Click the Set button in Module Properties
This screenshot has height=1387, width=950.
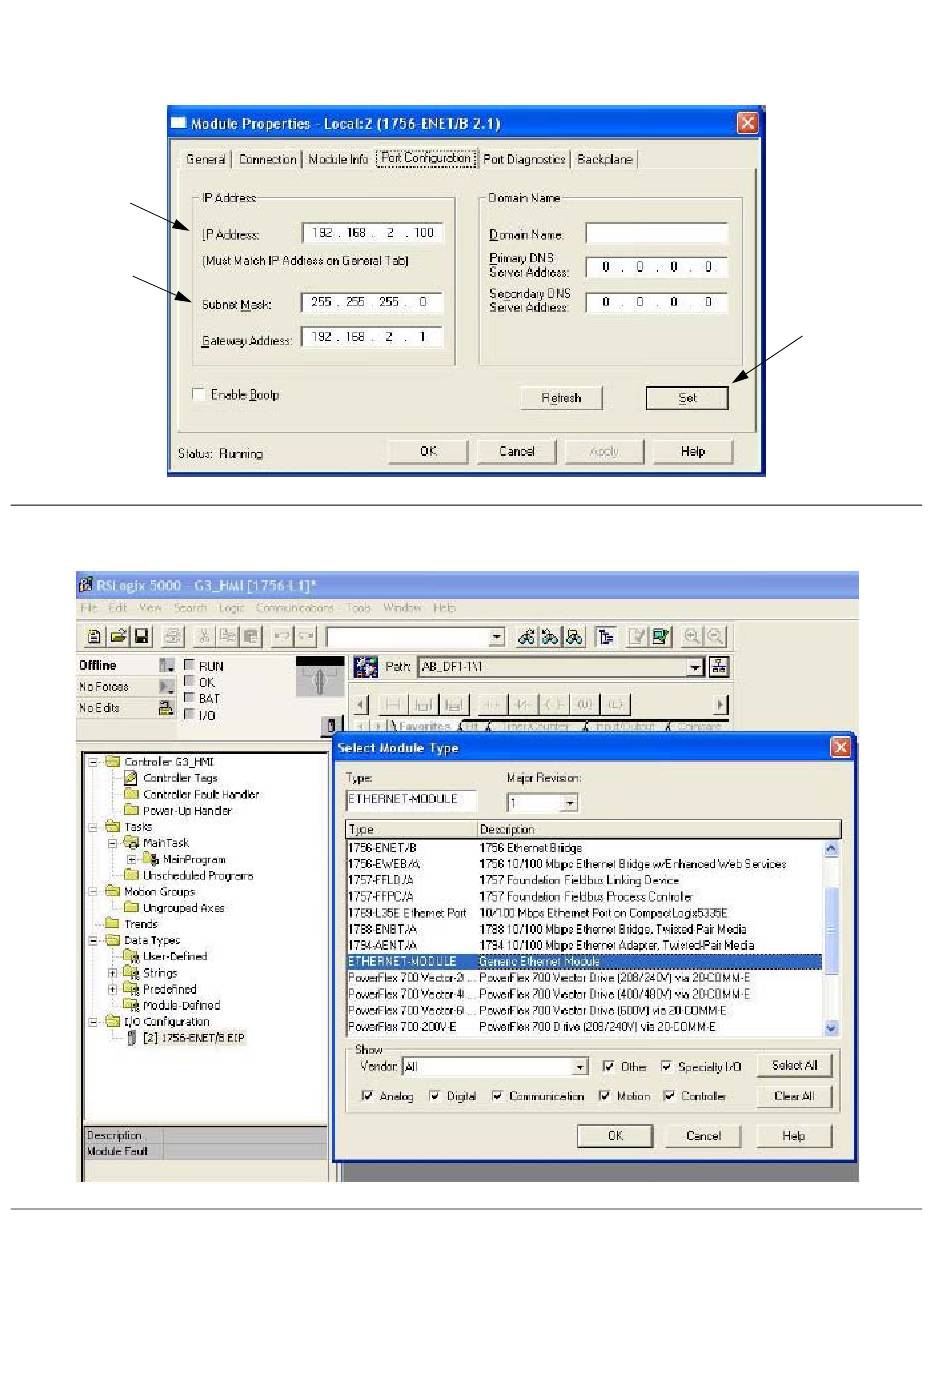point(687,398)
